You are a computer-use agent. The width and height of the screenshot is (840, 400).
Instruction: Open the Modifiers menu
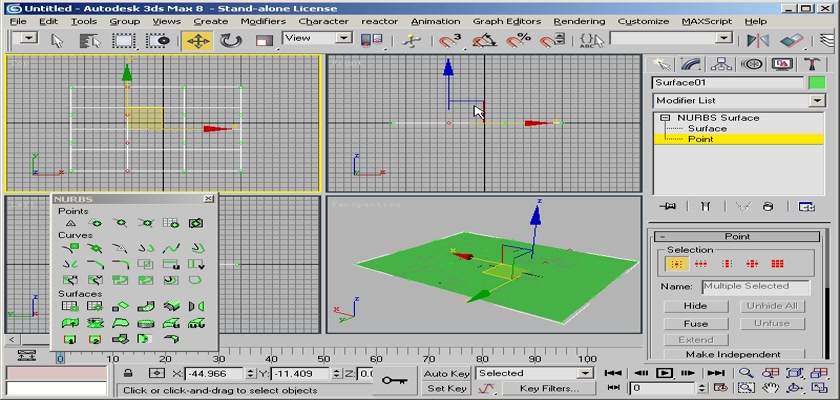tap(263, 21)
